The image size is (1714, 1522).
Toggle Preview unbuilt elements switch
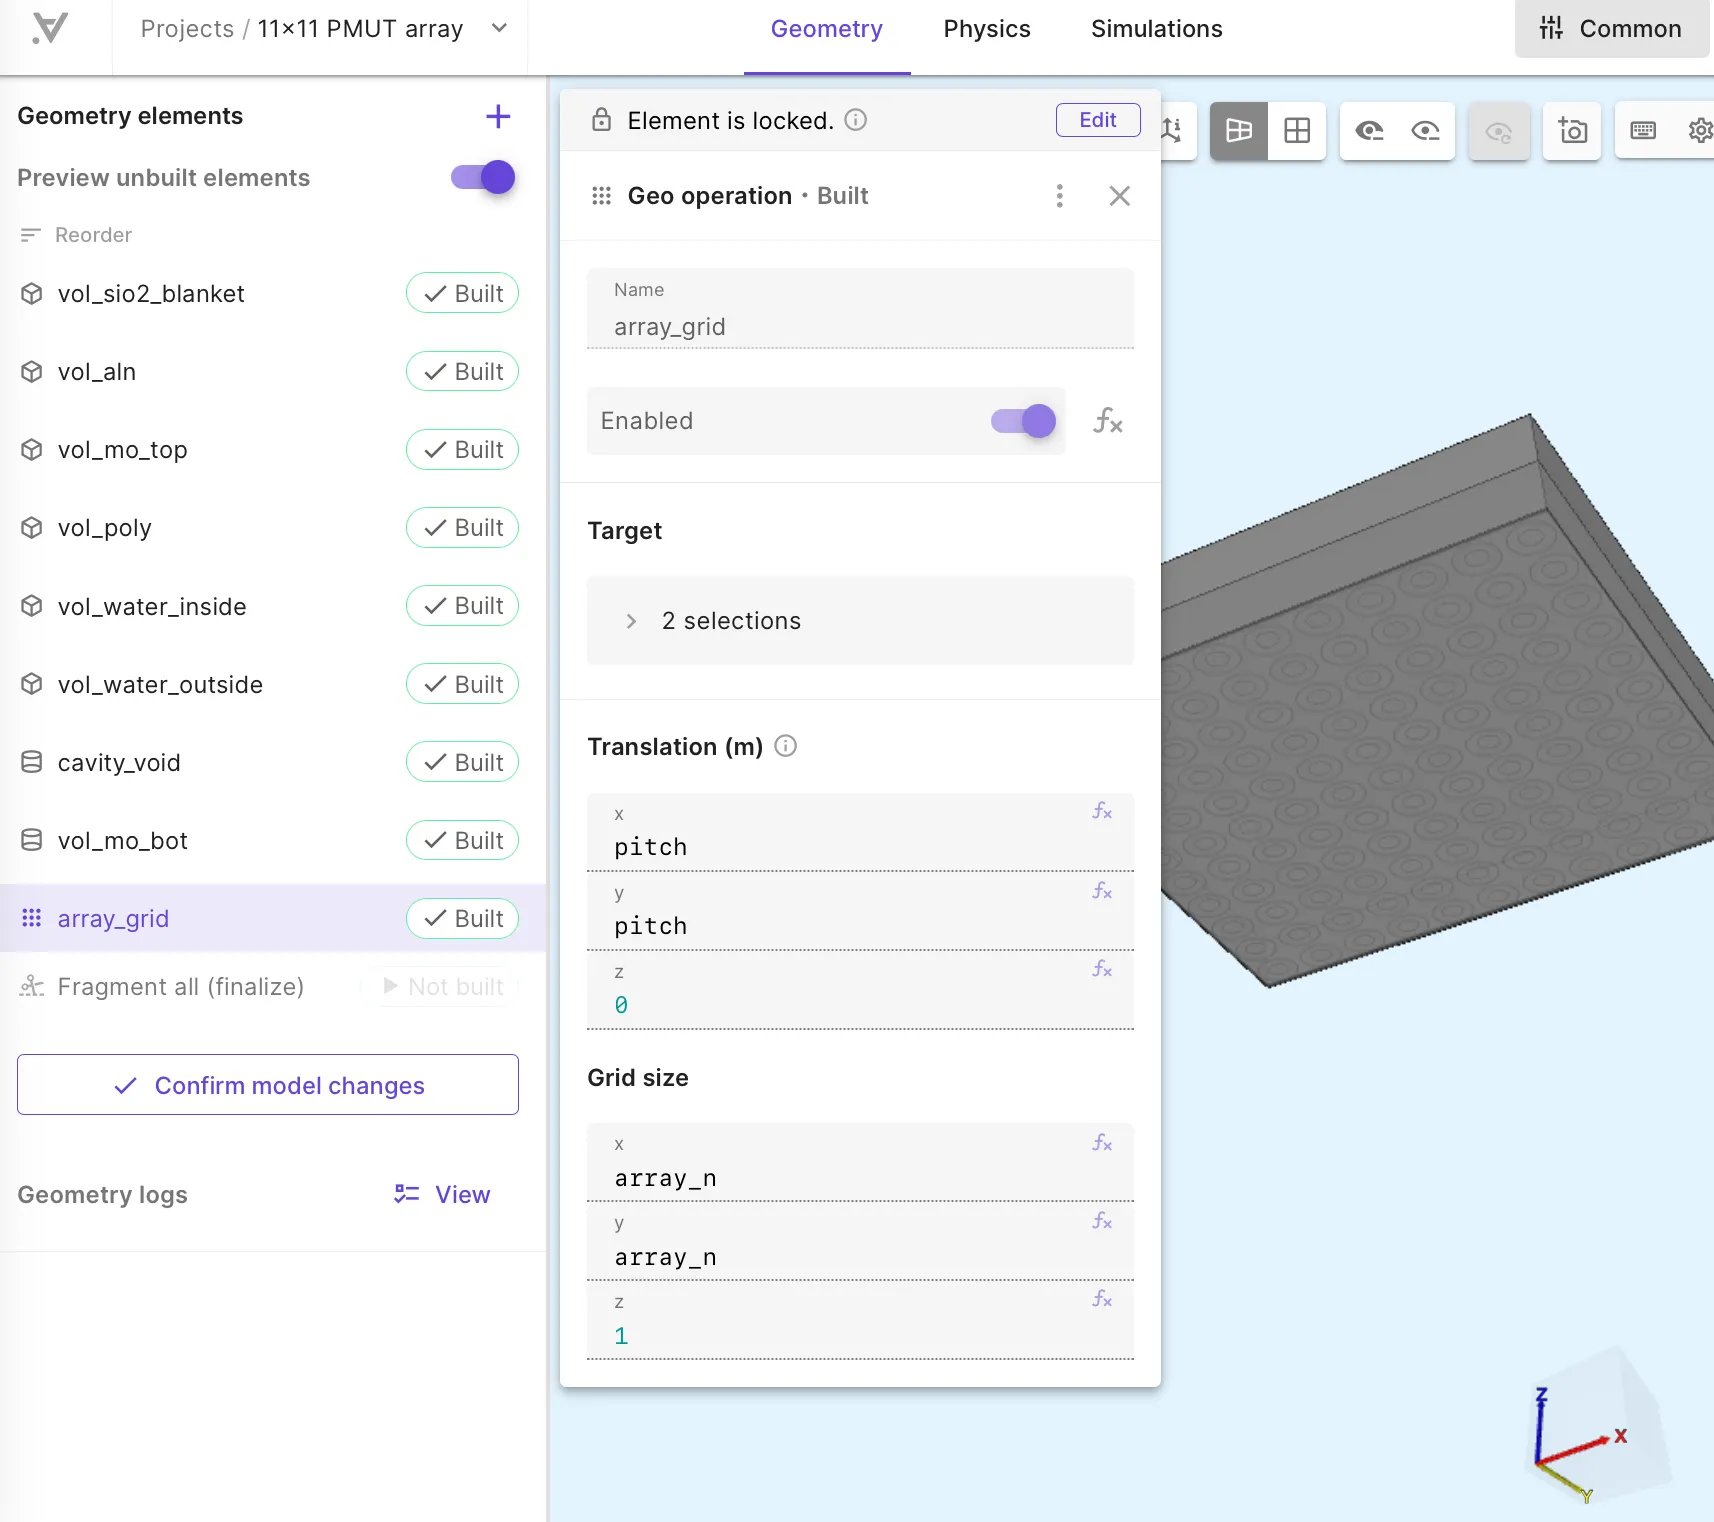[x=483, y=177]
